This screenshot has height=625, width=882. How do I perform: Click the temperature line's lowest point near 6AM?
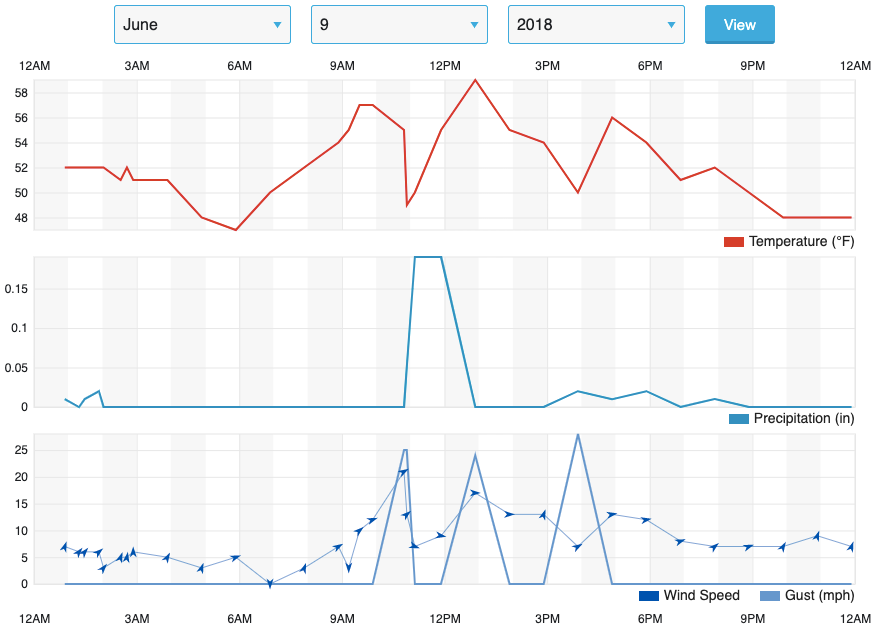coord(236,230)
